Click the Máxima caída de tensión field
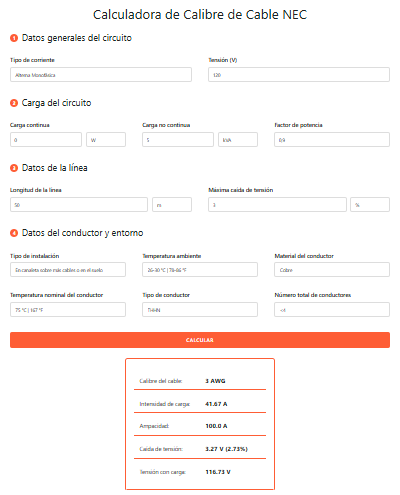The image size is (400, 495). pyautogui.click(x=277, y=205)
